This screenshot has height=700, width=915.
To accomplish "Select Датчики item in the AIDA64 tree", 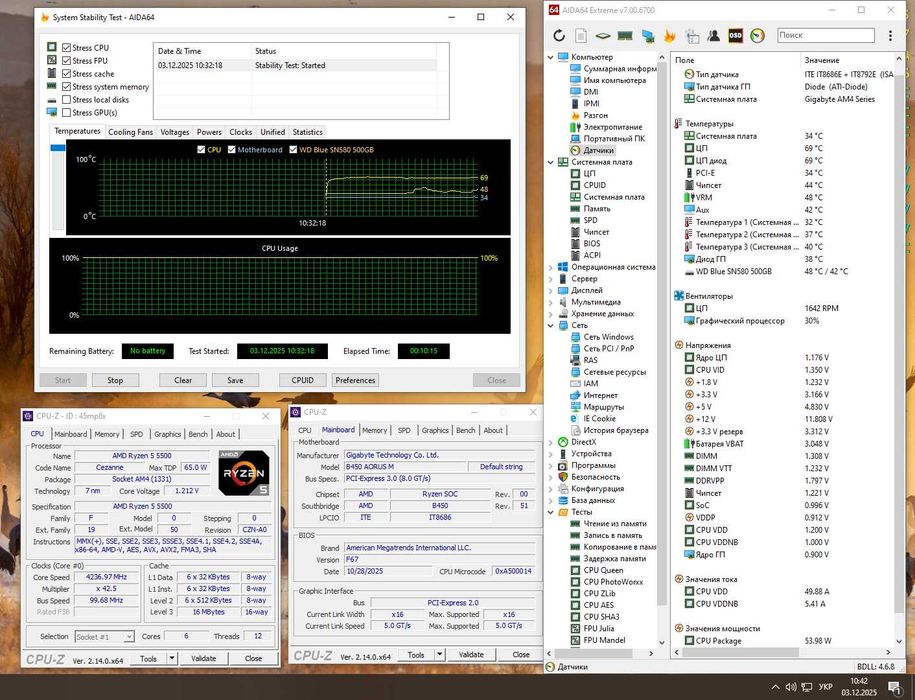I will [x=598, y=150].
